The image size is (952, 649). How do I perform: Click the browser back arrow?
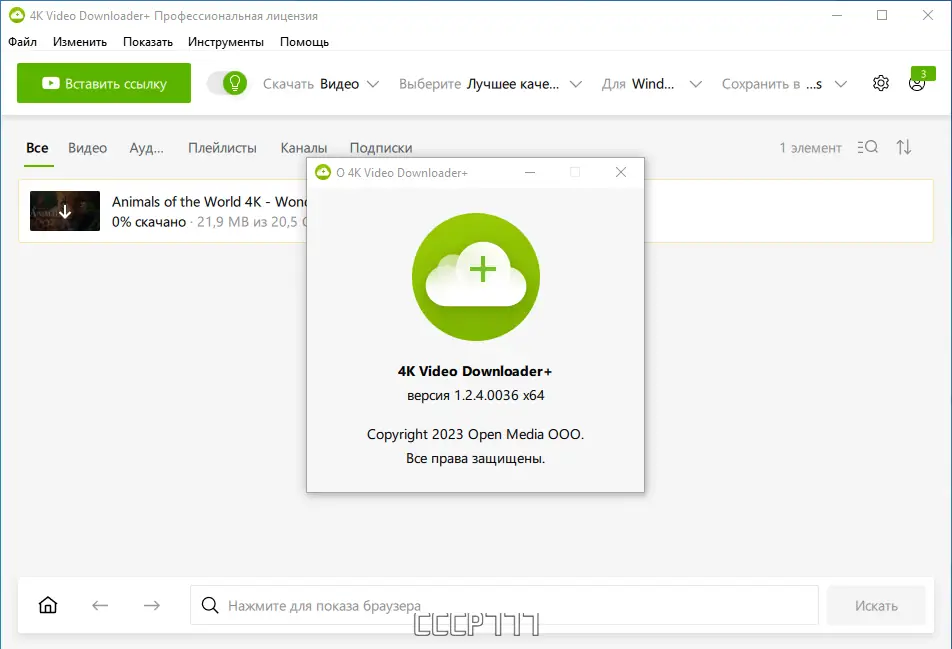pos(100,605)
